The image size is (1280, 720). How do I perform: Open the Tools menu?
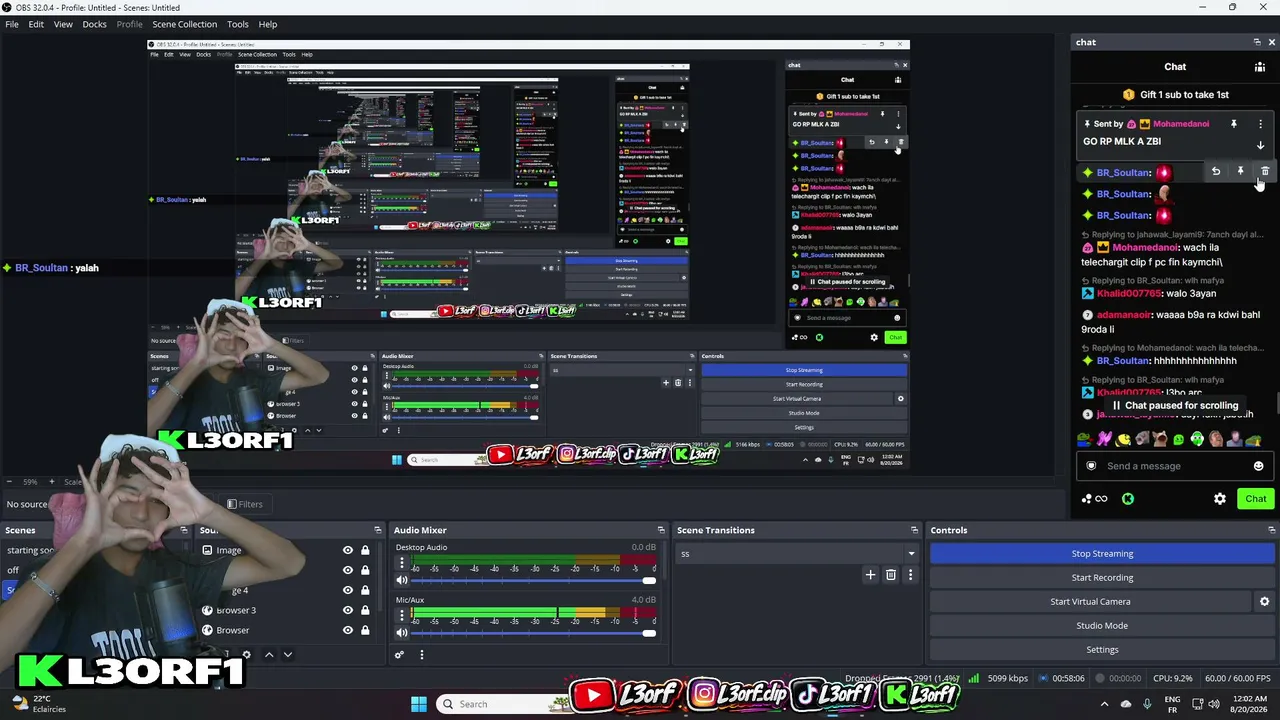(x=238, y=24)
